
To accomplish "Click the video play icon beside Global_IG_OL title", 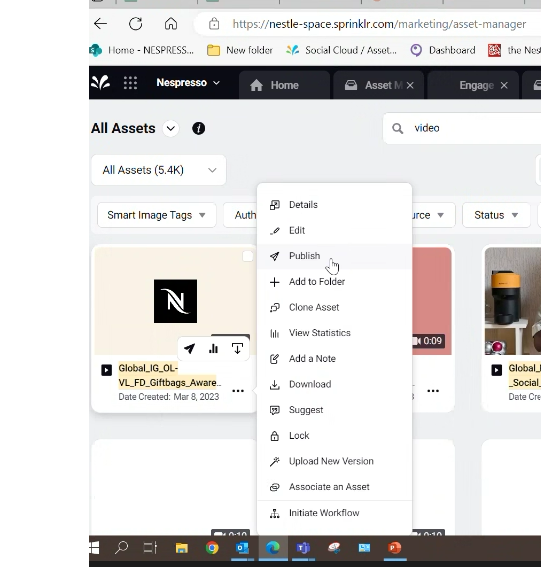I will 106,370.
